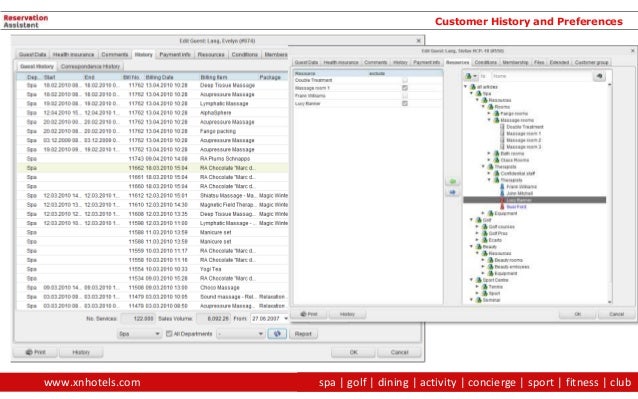Click the Tennis folder icon
The width and height of the screenshot is (638, 399).
(485, 287)
